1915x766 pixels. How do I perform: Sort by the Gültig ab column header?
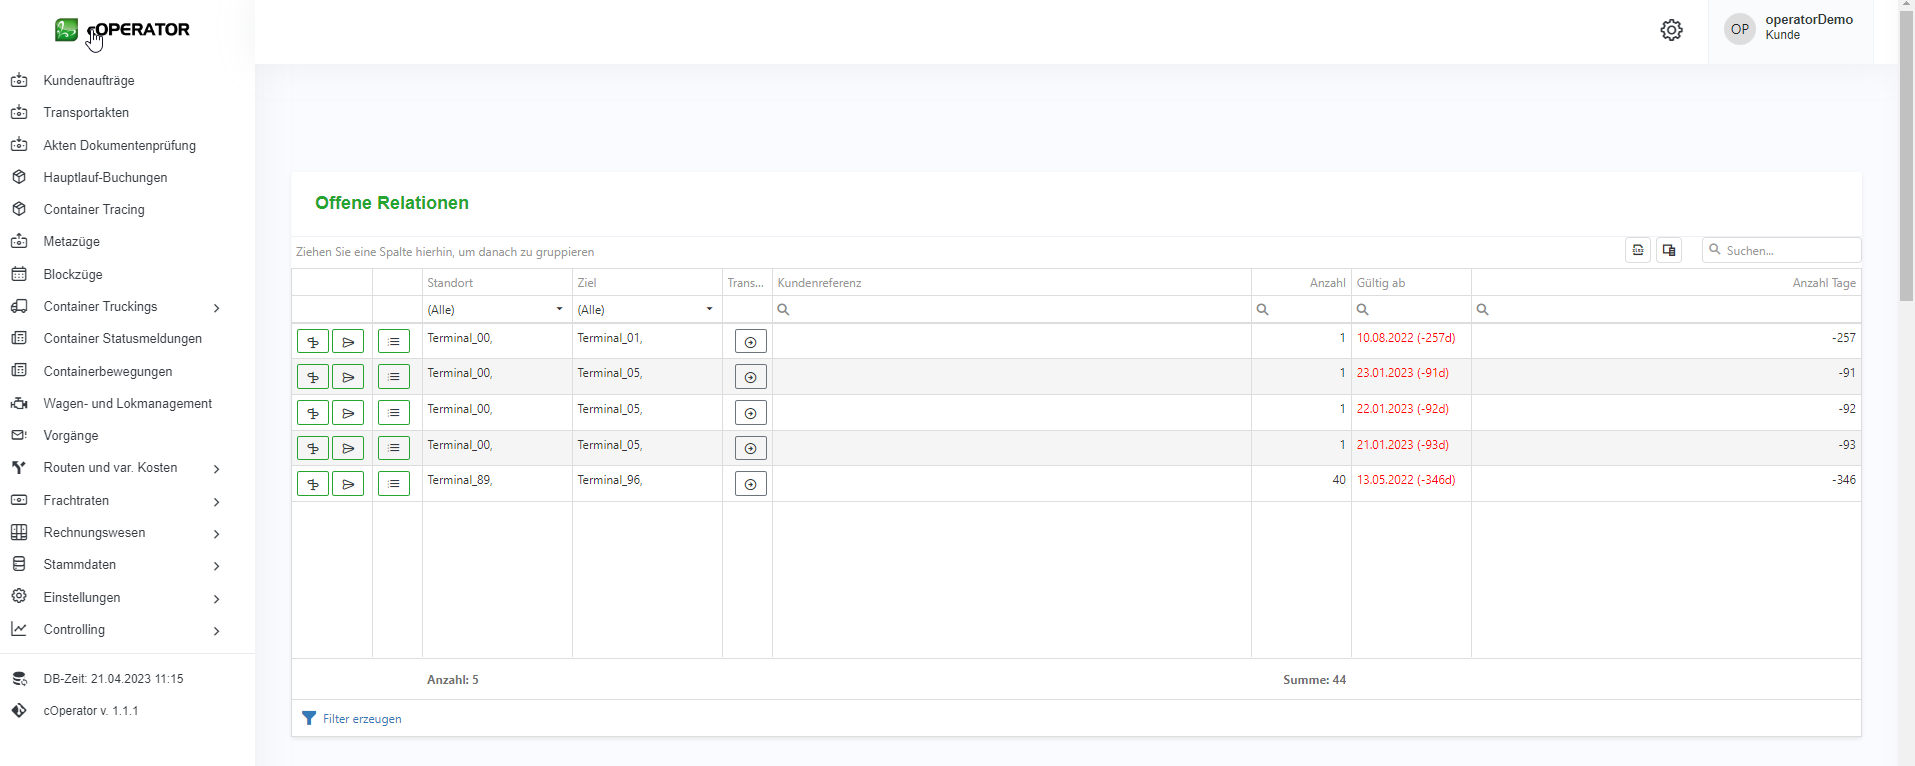pos(1381,283)
